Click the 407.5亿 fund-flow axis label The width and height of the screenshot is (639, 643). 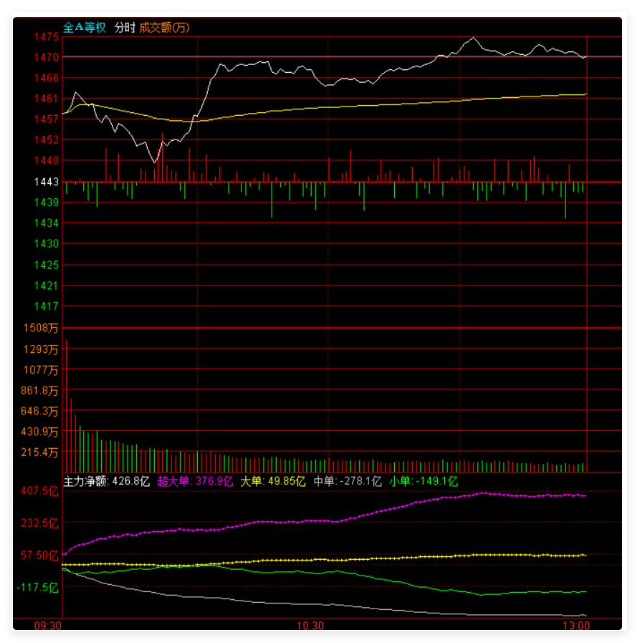pos(39,491)
